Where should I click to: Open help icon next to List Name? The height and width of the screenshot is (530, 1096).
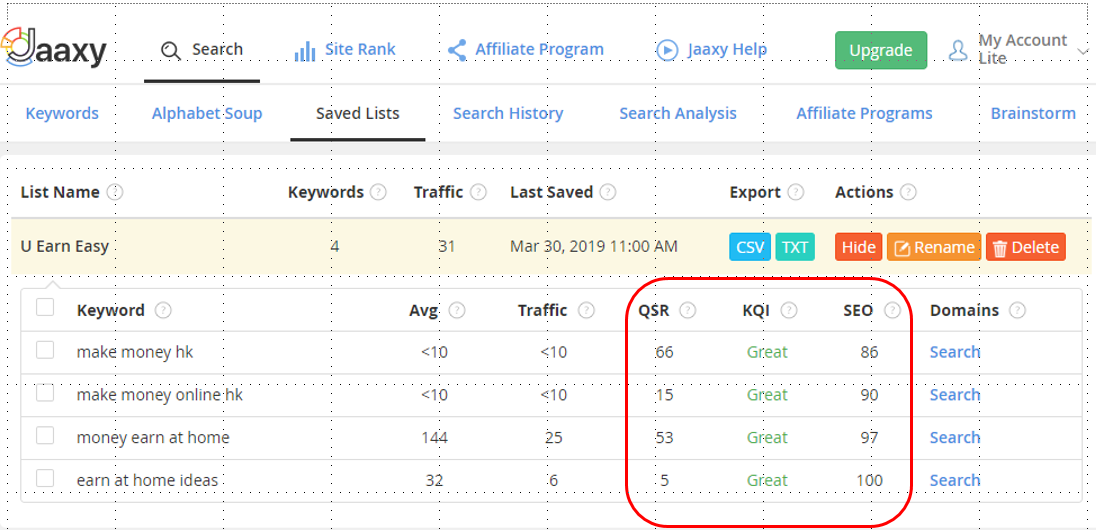tap(115, 192)
